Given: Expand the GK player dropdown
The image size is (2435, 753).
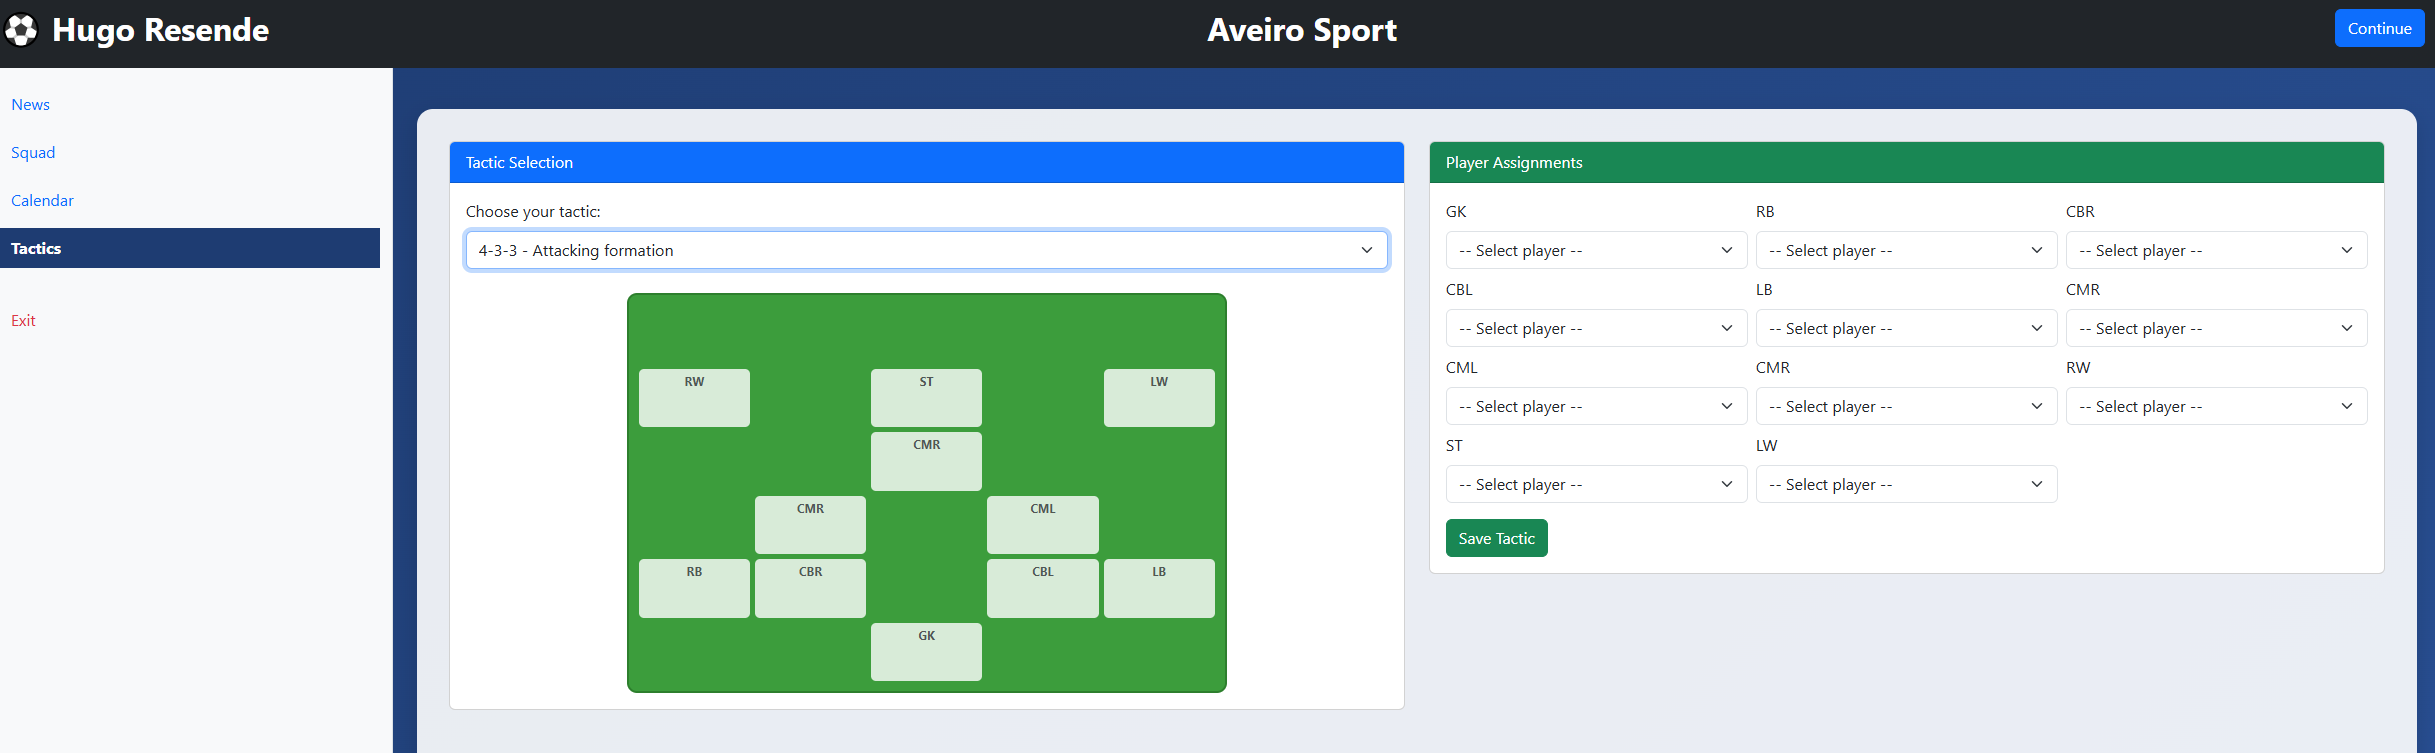Looking at the screenshot, I should [1595, 250].
